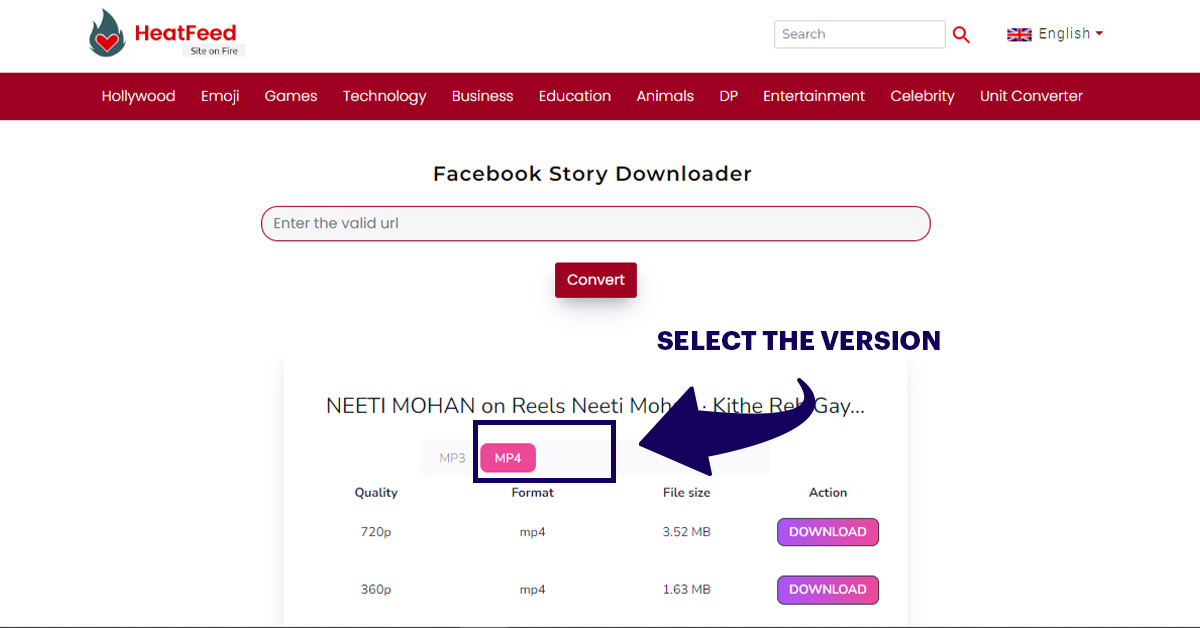Image resolution: width=1200 pixels, height=628 pixels.
Task: Switch to the MP3 tab
Action: click(x=452, y=458)
